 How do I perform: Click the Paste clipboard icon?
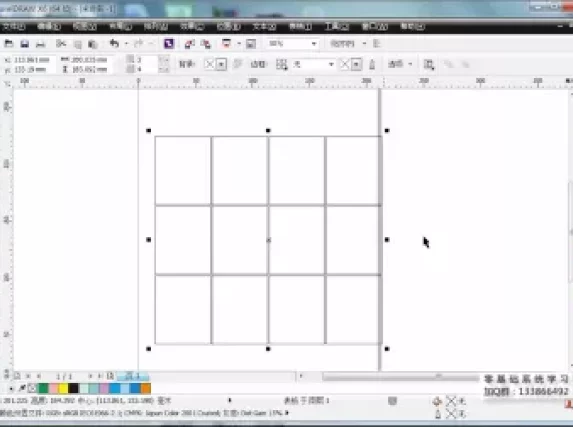point(92,44)
